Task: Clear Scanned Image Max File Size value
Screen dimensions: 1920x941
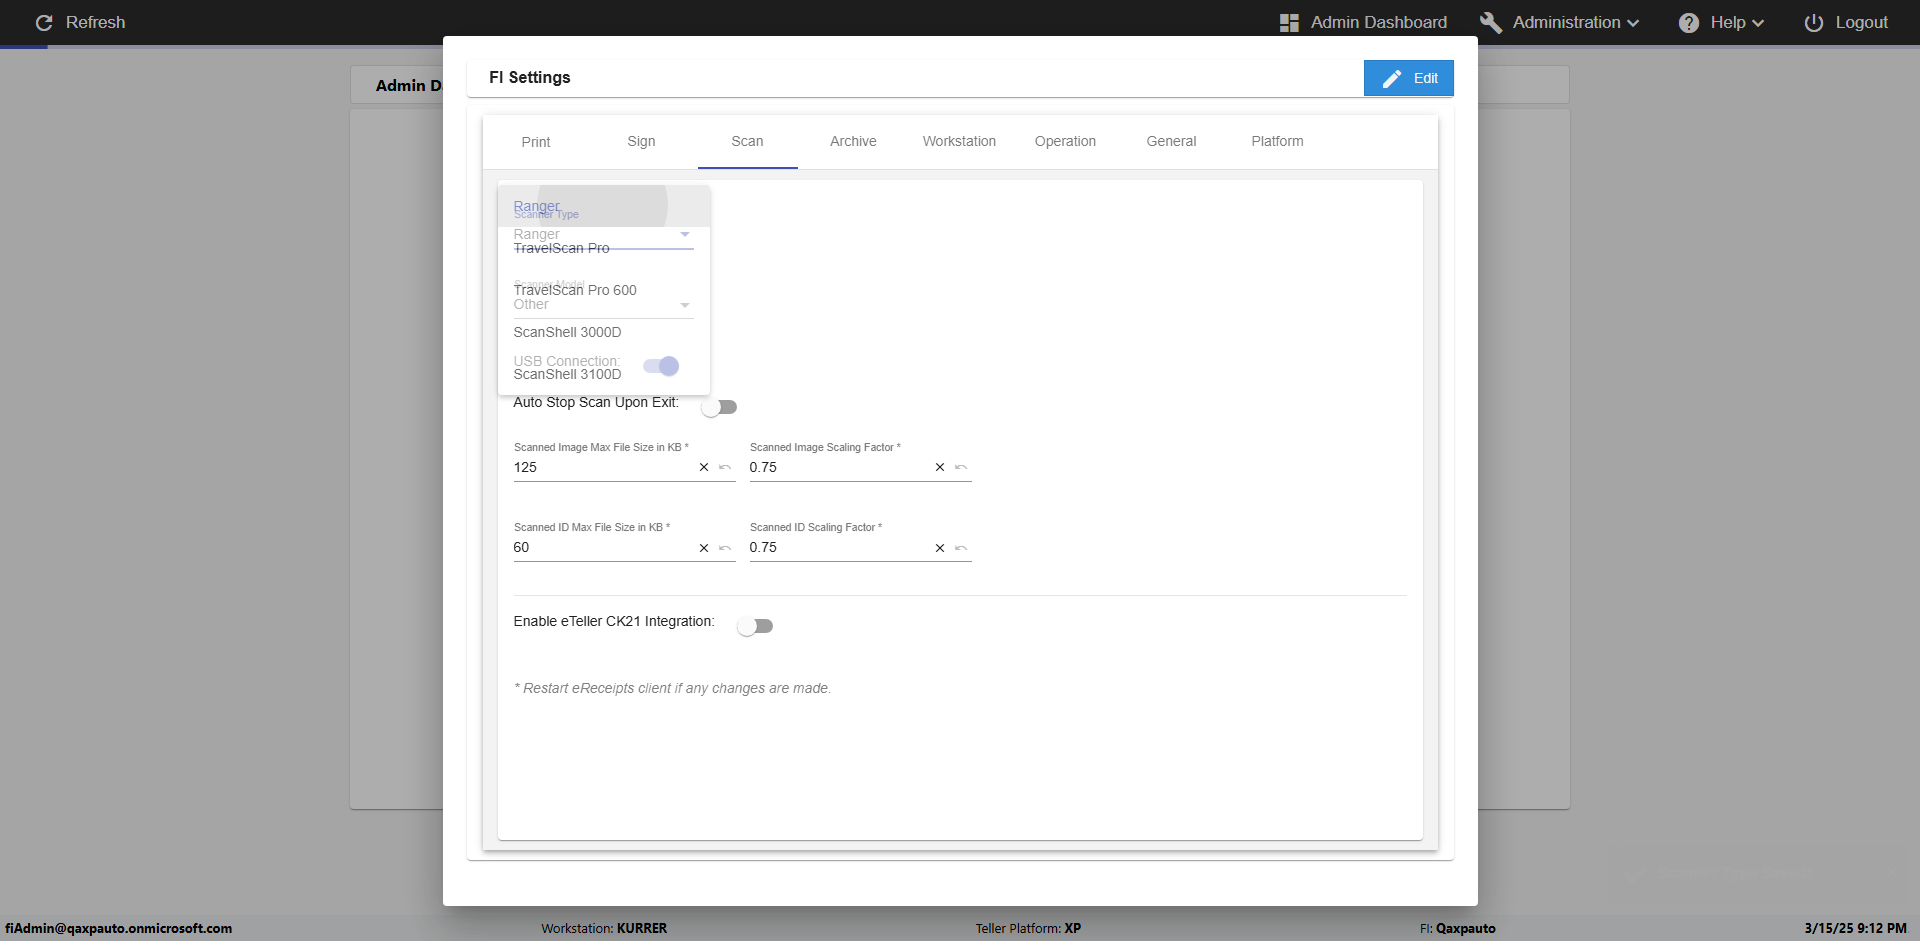Action: (x=704, y=467)
